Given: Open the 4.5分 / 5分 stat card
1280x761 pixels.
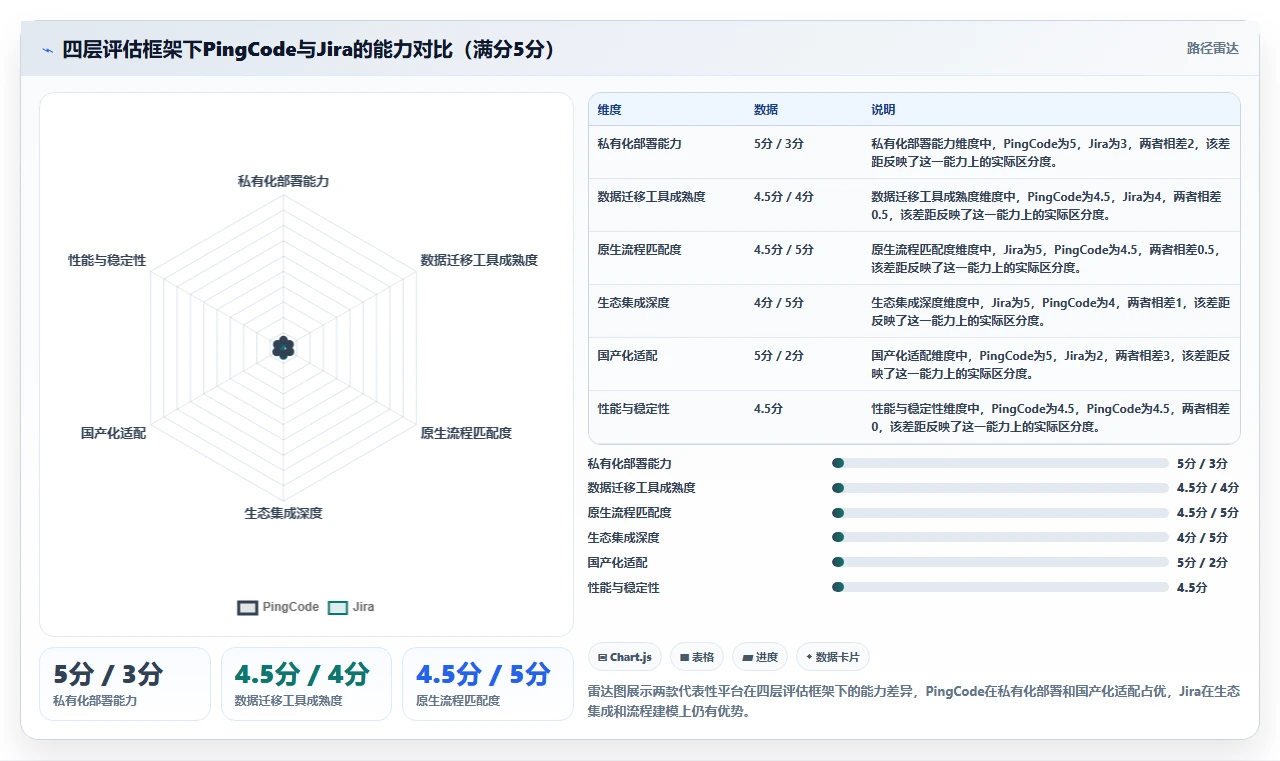Looking at the screenshot, I should tap(487, 684).
